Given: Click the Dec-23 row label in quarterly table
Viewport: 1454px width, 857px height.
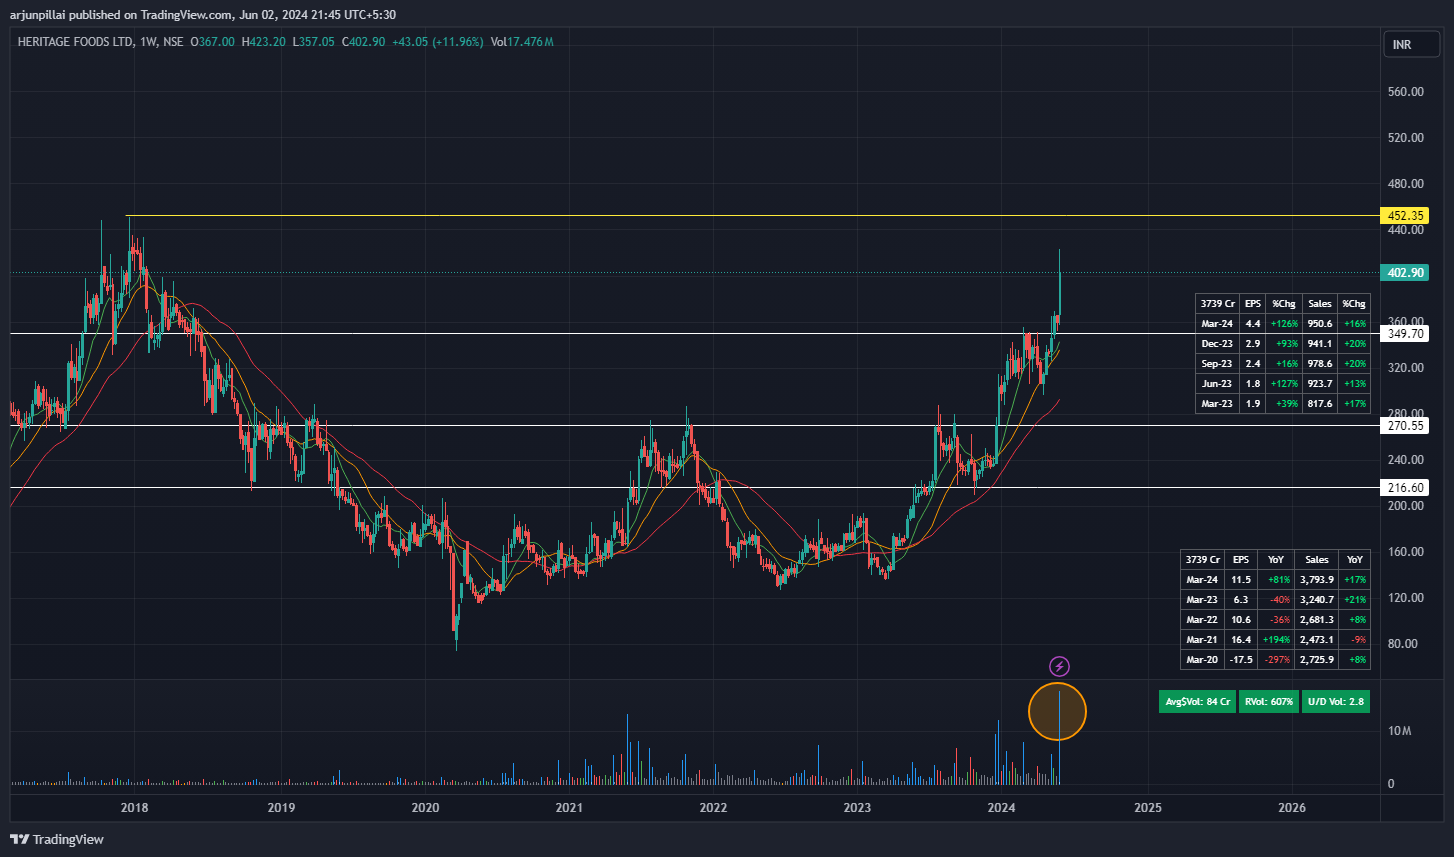Looking at the screenshot, I should [x=1216, y=344].
